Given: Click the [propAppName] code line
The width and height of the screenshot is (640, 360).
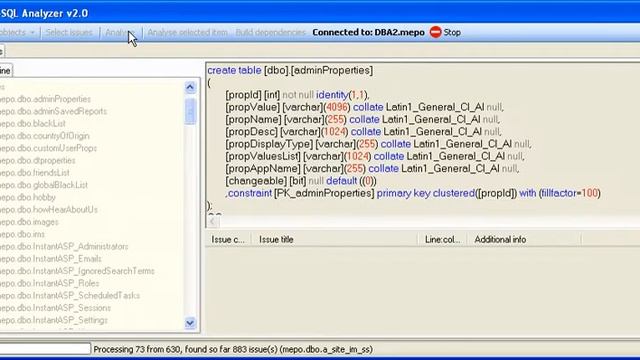Looking at the screenshot, I should 372,169.
